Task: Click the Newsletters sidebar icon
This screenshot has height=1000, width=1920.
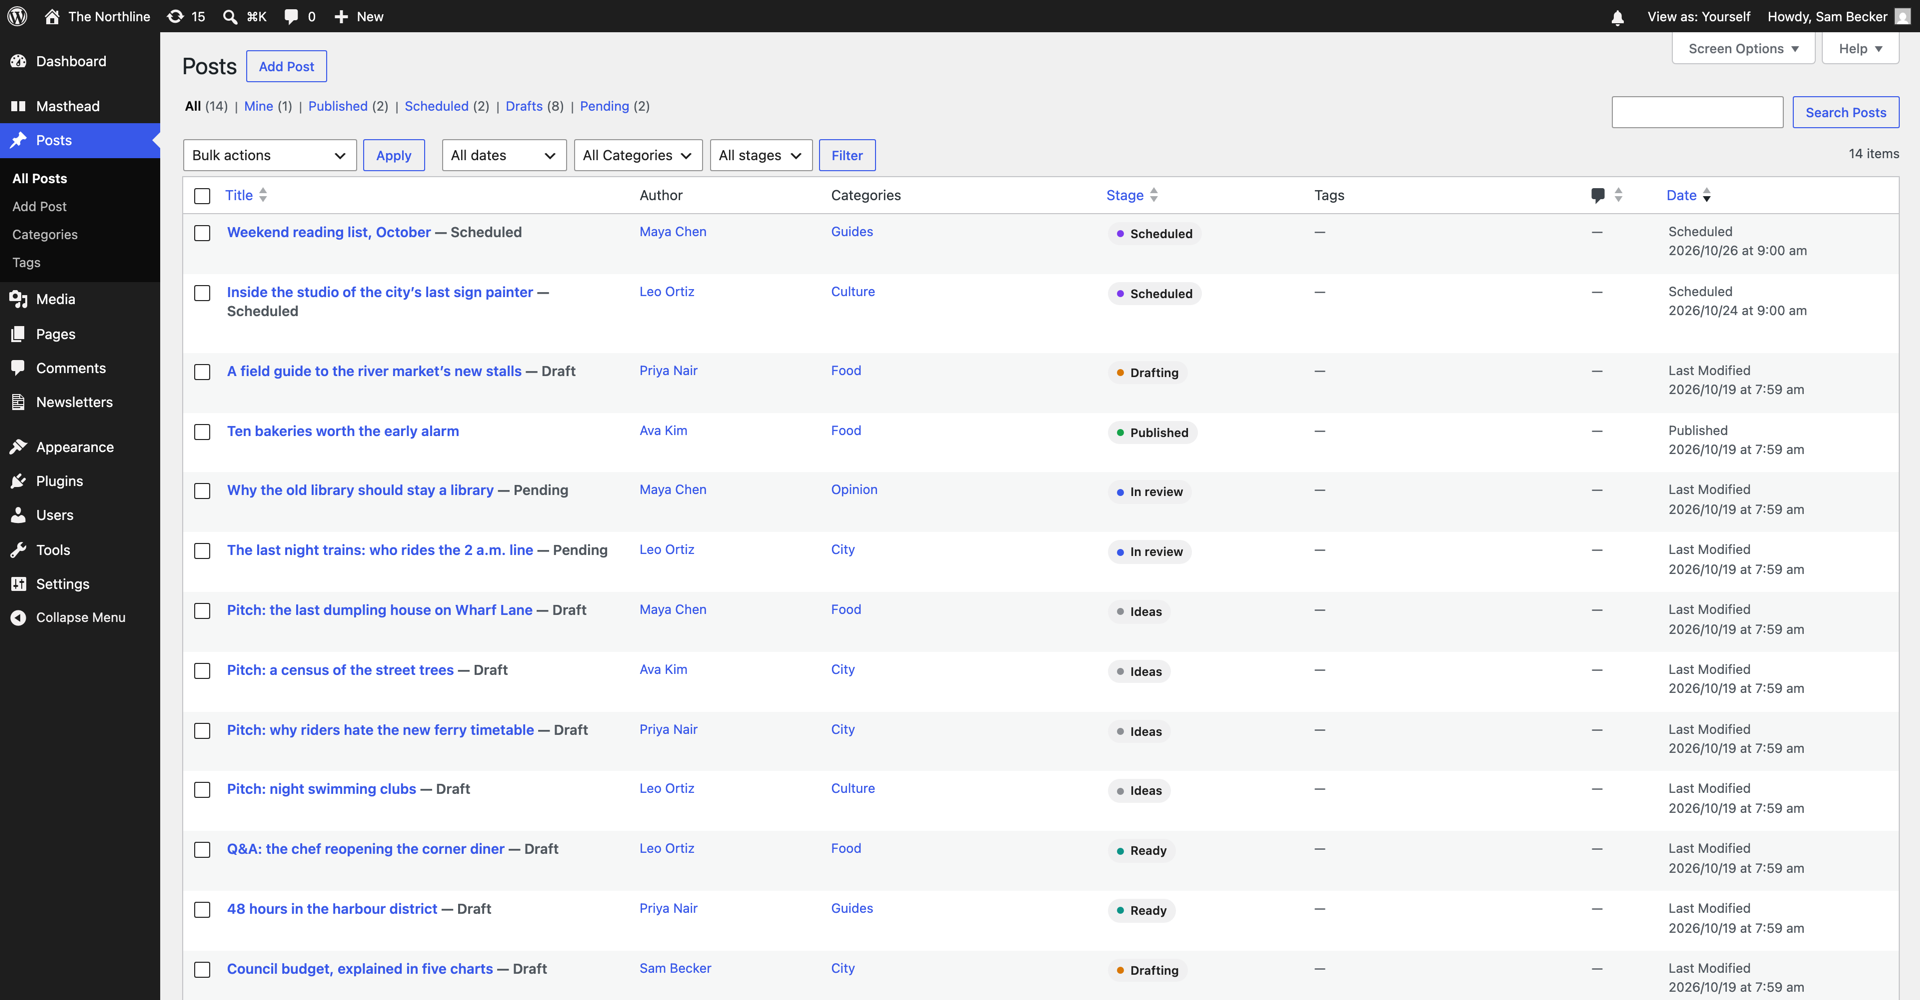Action: pos(18,402)
